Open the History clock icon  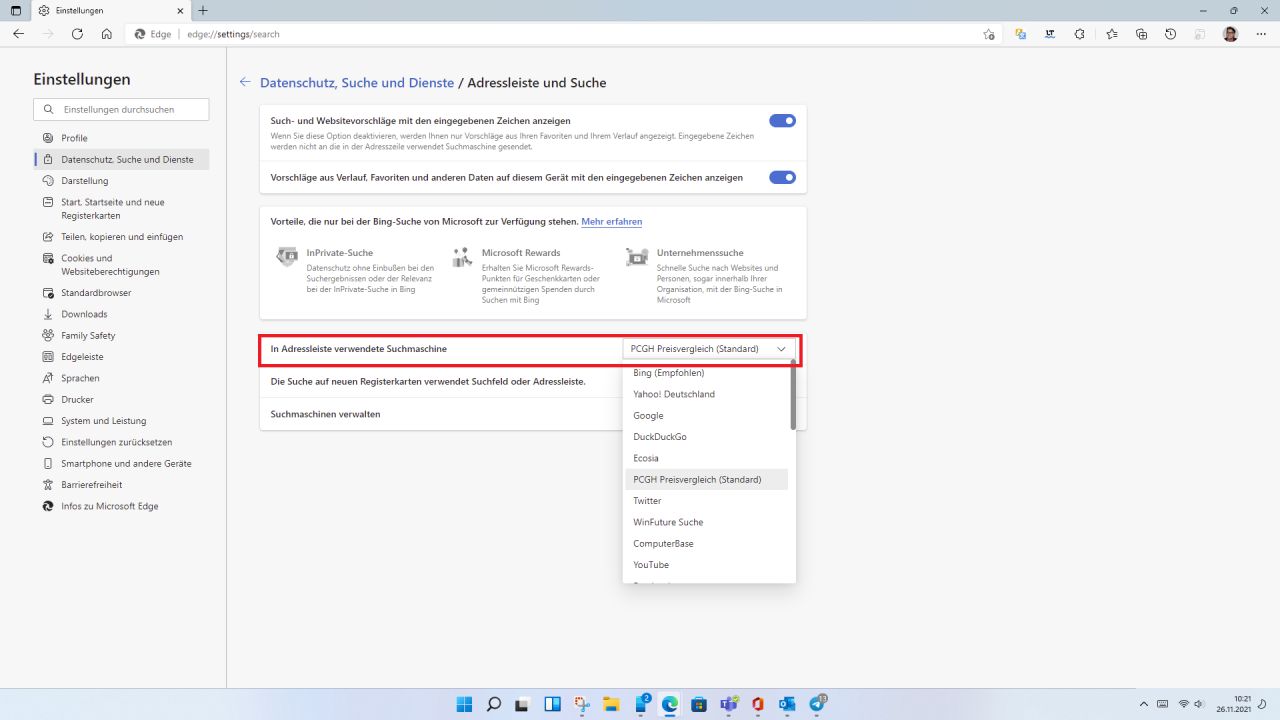(x=1170, y=34)
